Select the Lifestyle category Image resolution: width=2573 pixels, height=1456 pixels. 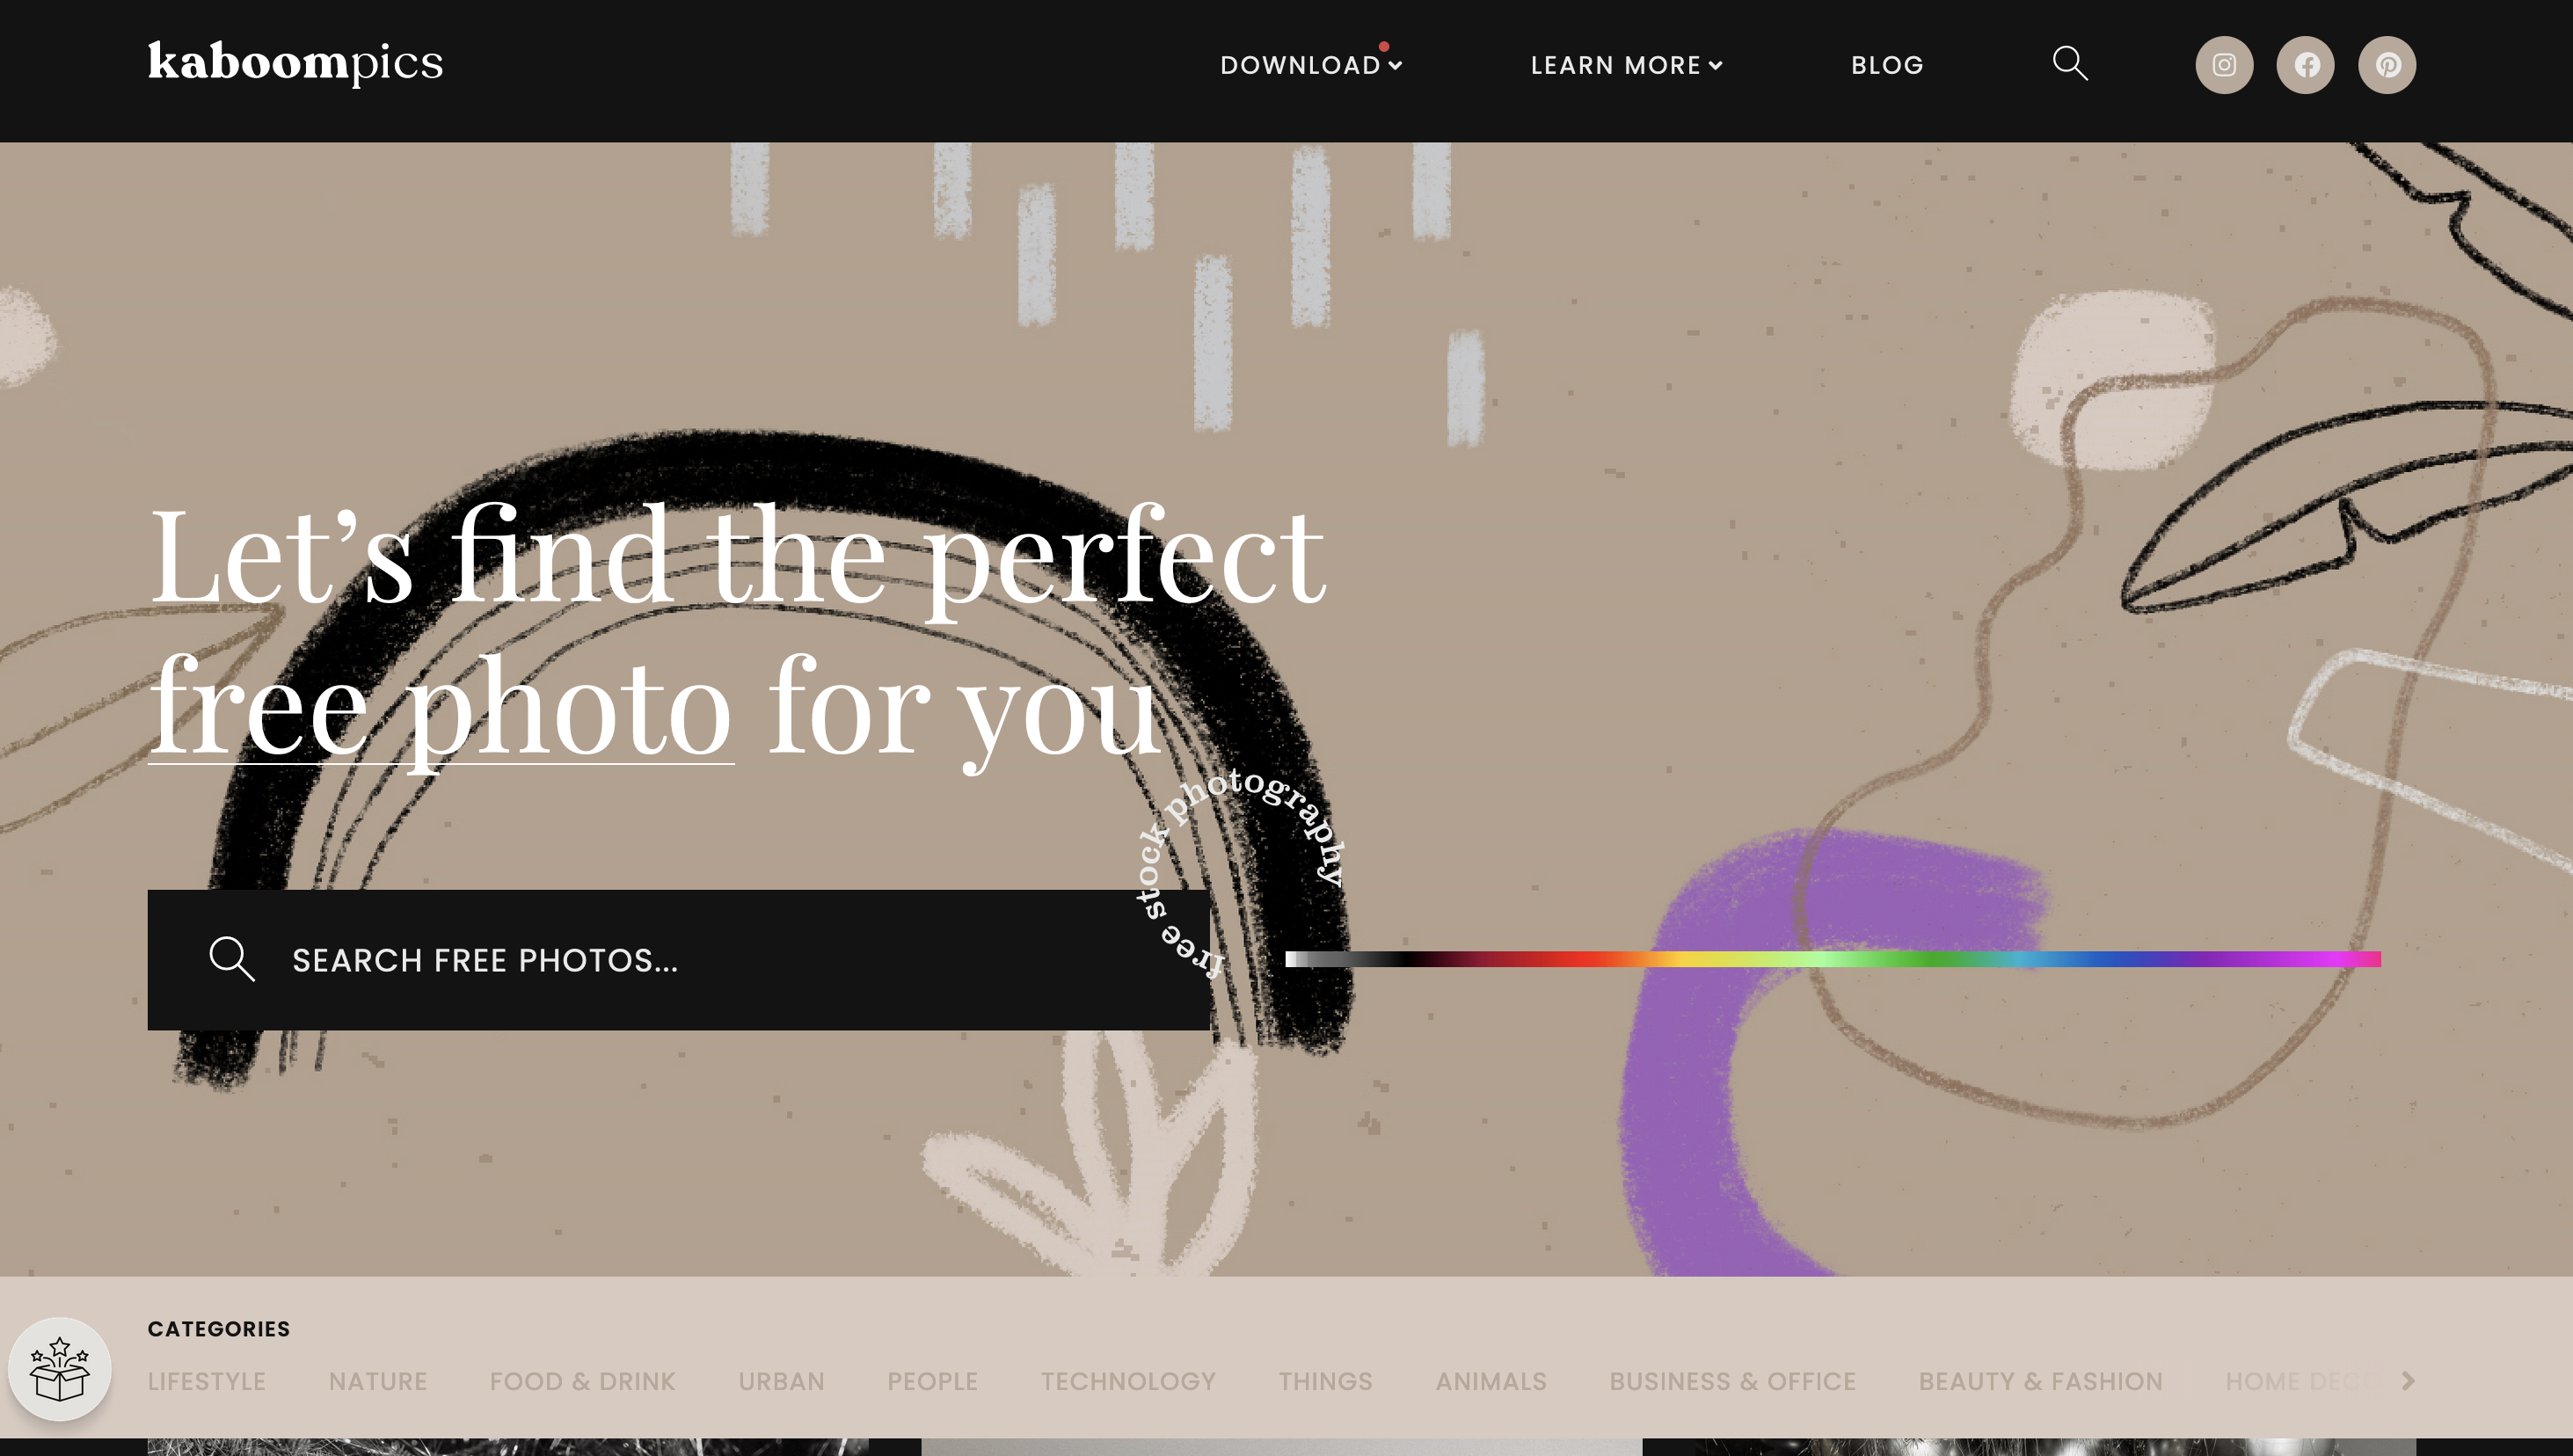(x=207, y=1381)
